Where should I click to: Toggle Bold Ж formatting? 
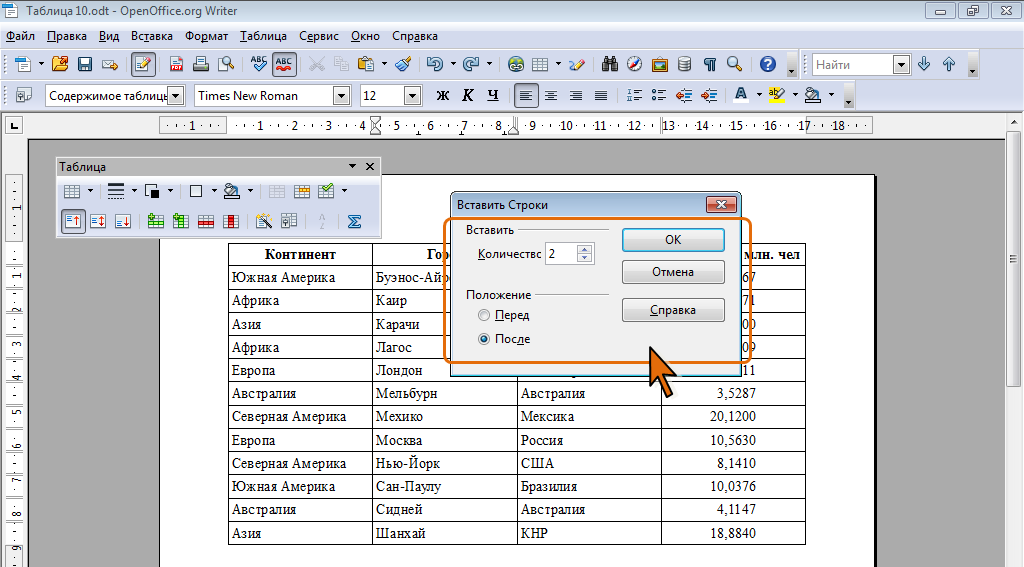coord(443,95)
